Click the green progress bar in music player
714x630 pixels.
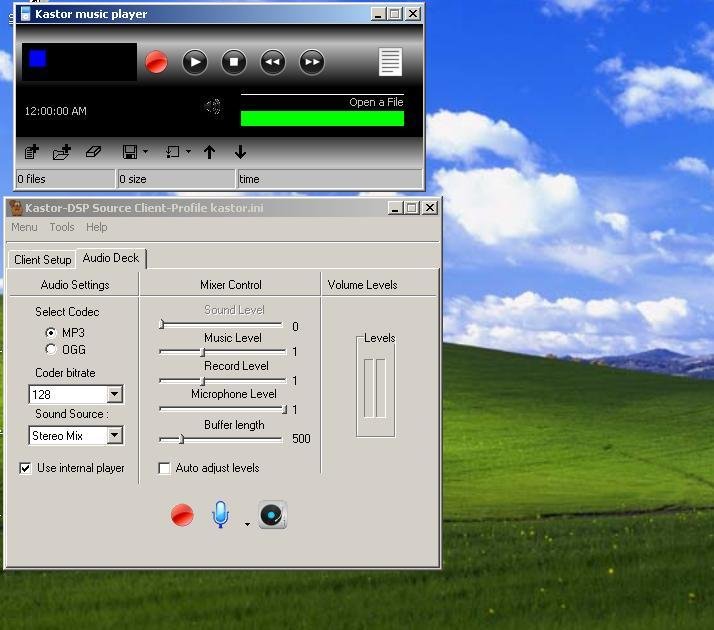point(322,118)
